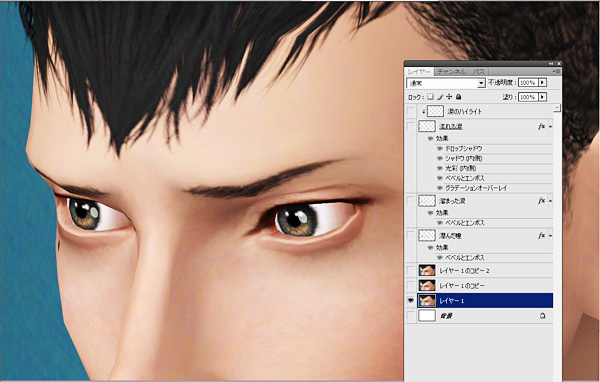
Task: Click the lock transparent pixels icon
Action: pyautogui.click(x=430, y=97)
